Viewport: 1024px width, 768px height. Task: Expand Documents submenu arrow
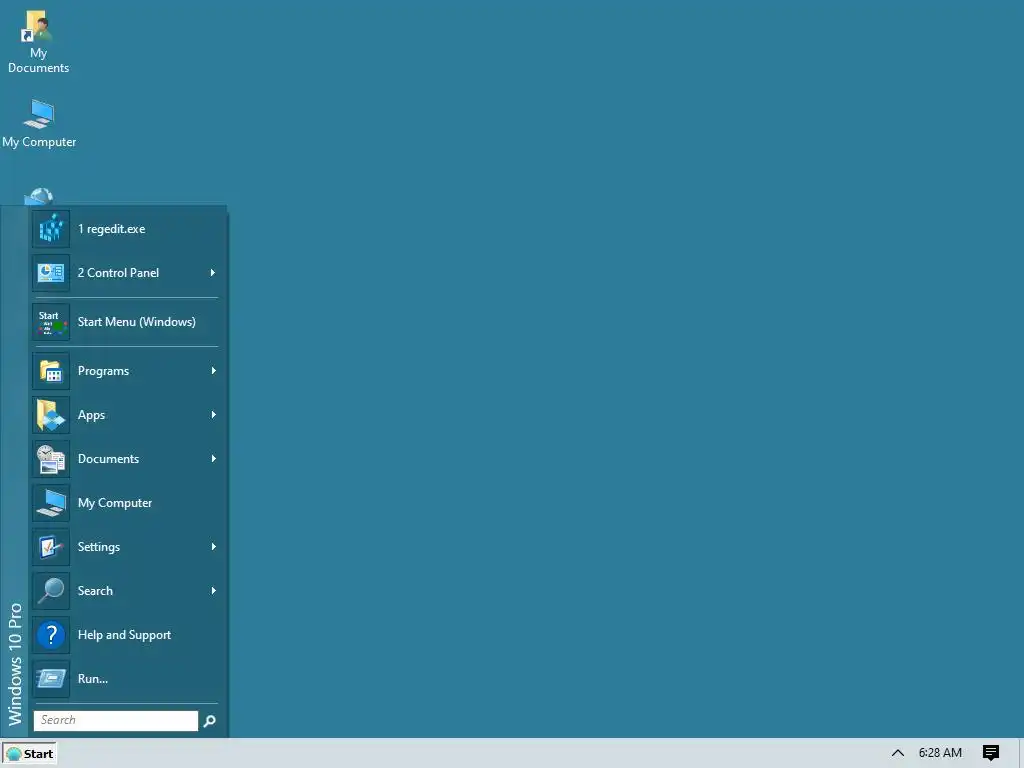coord(213,458)
